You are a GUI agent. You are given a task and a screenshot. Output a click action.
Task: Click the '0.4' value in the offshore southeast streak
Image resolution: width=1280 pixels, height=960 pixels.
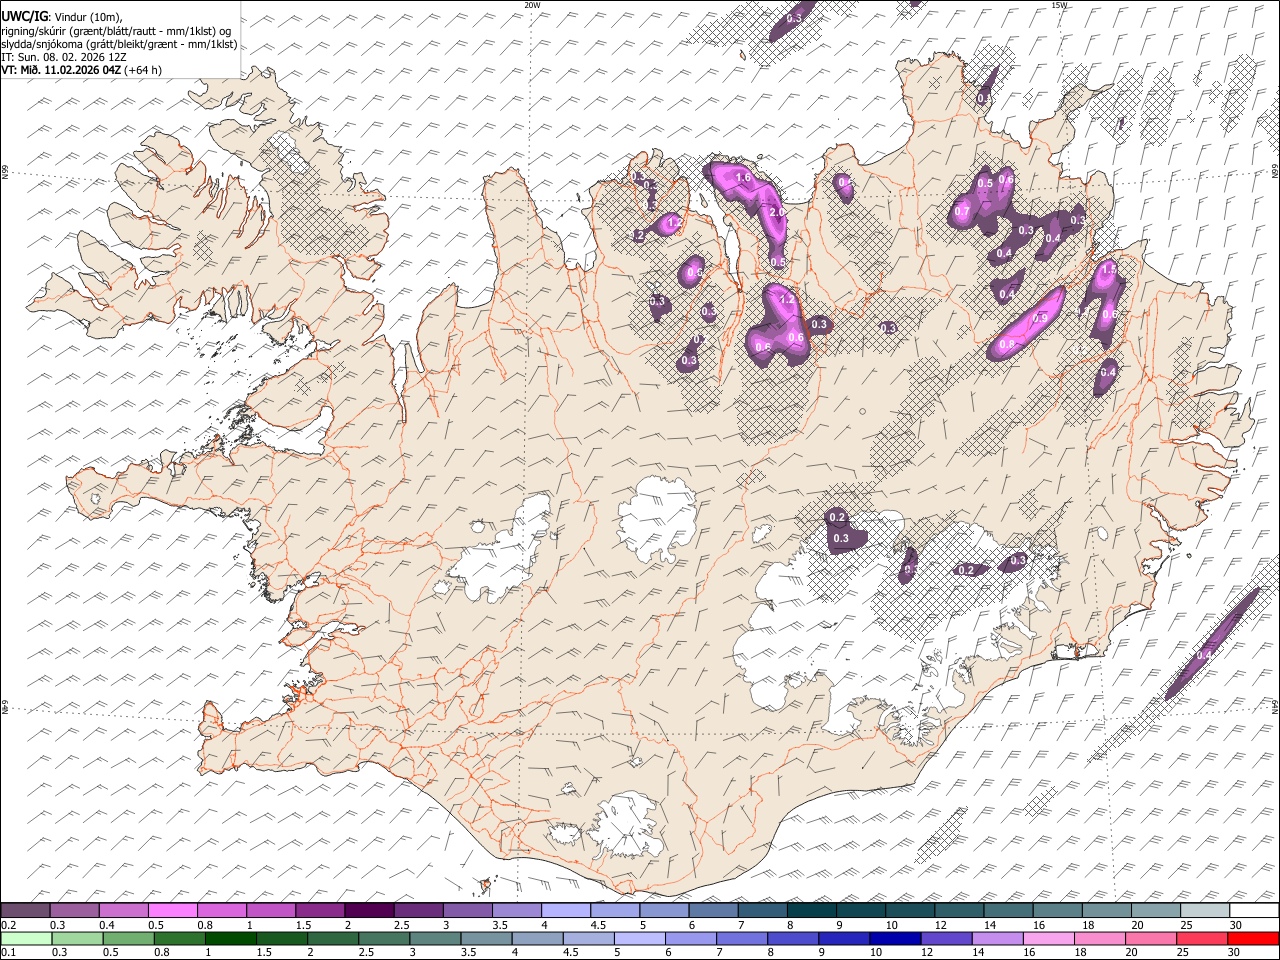(x=1204, y=654)
